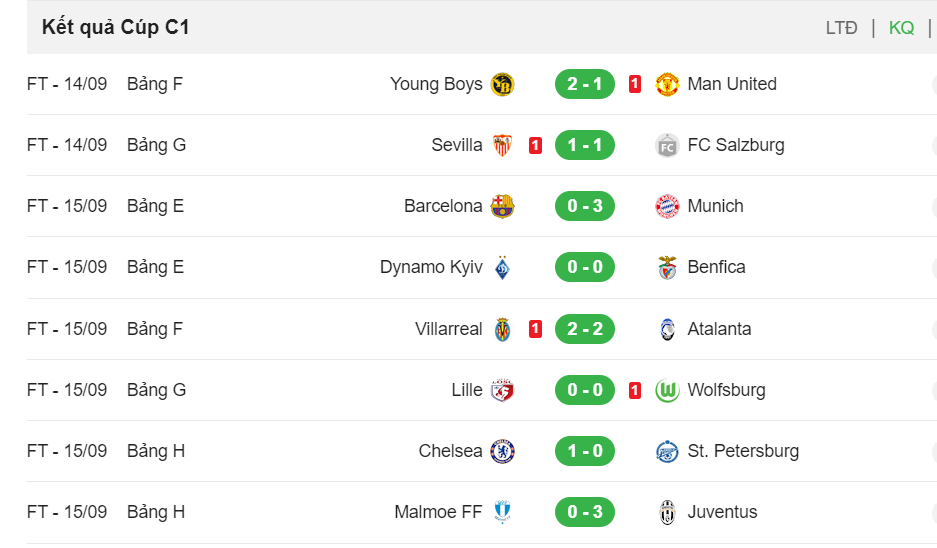
Task: Open the St. Petersburg team link
Action: point(743,451)
